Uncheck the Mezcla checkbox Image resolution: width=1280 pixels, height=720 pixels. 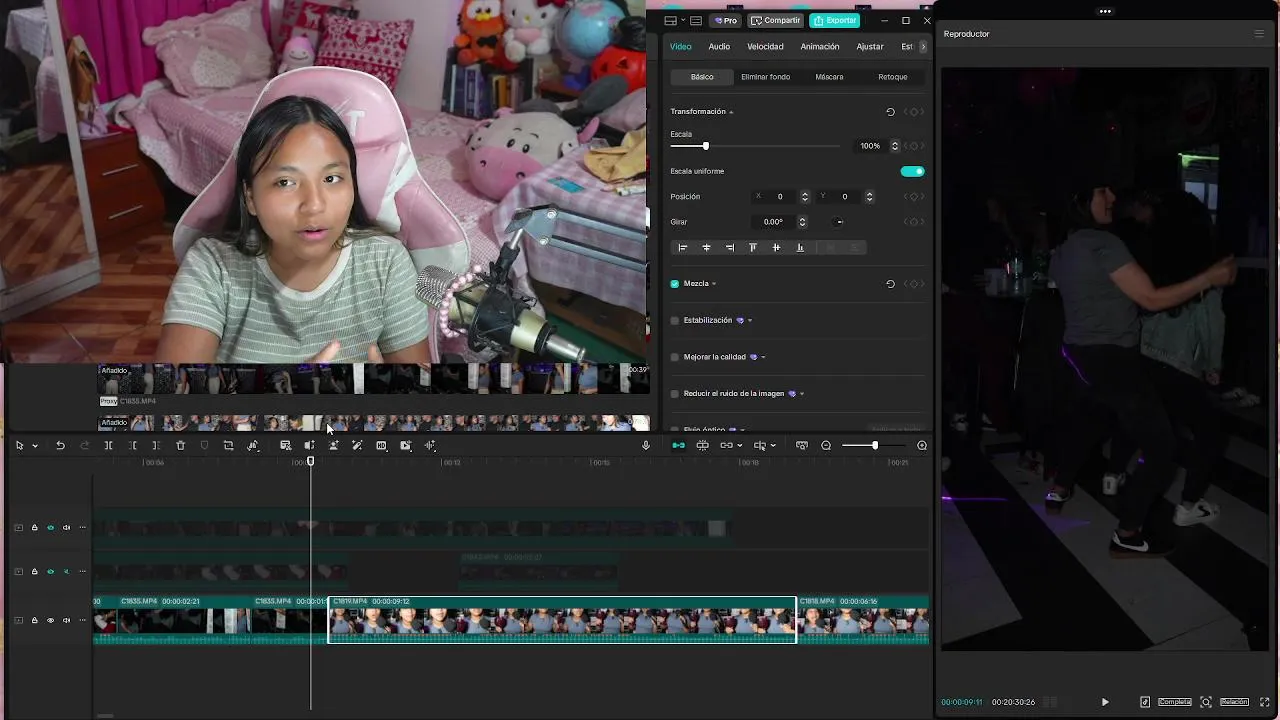coord(675,284)
